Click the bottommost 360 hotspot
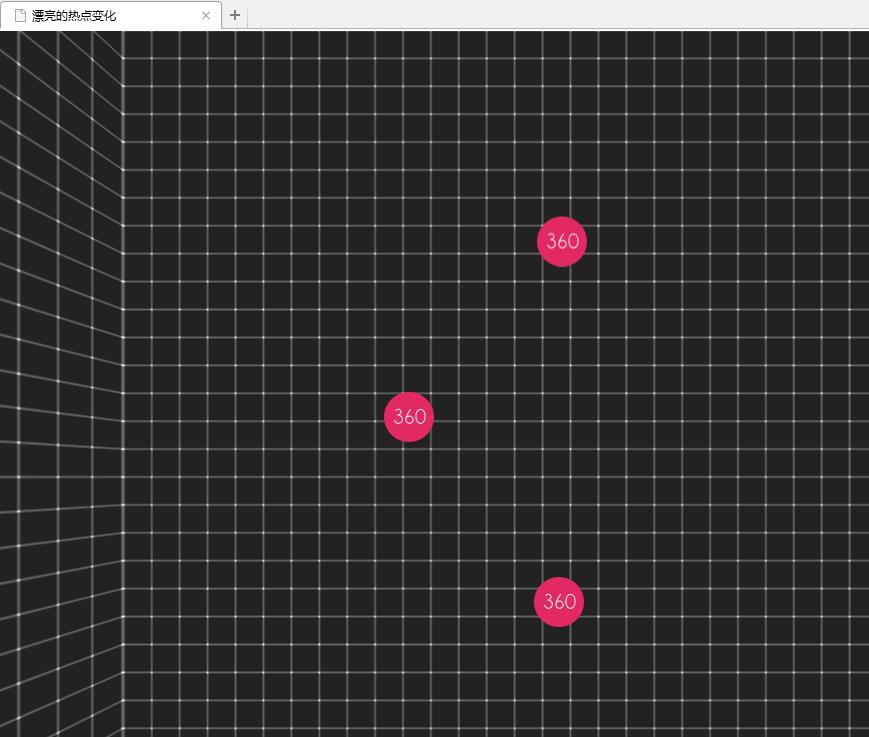 [559, 602]
